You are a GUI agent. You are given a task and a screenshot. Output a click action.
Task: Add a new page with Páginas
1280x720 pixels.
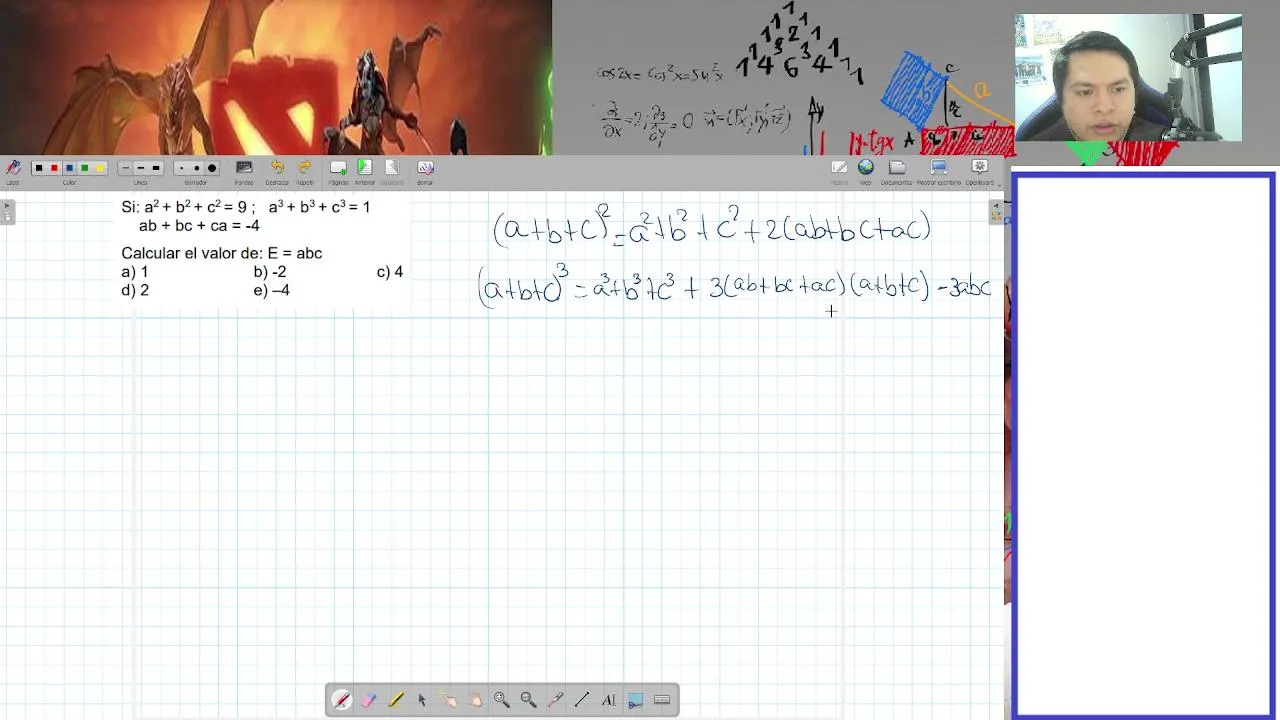click(338, 168)
